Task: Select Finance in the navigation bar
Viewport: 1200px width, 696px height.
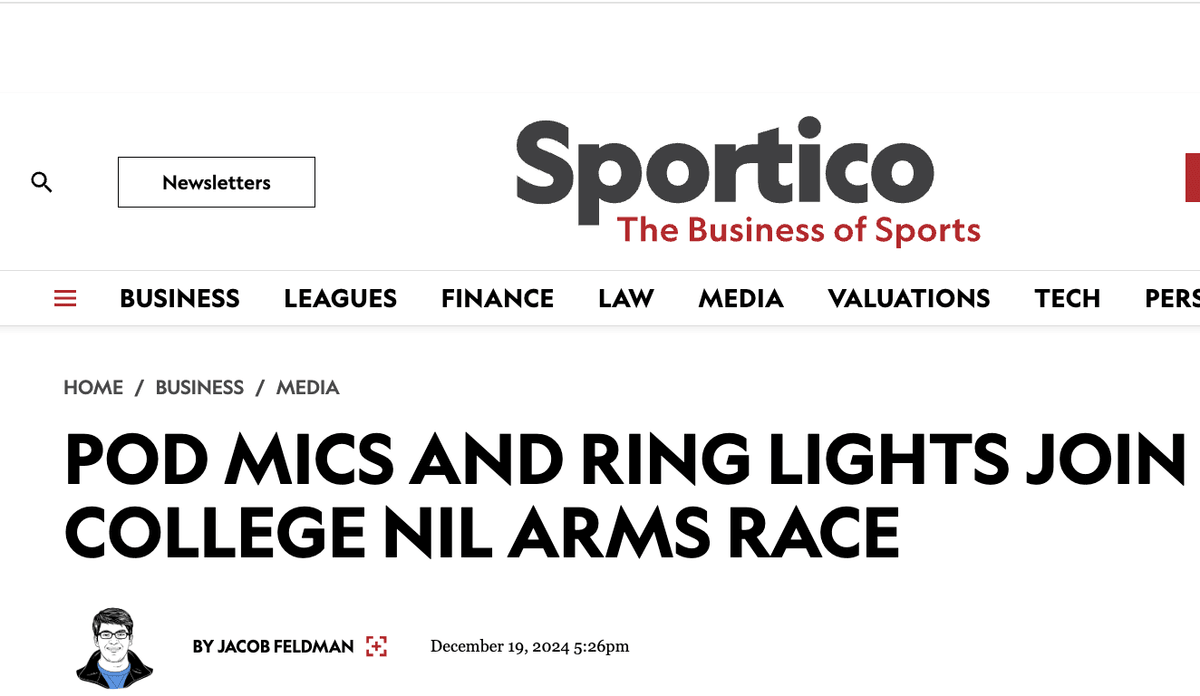Action: (497, 298)
